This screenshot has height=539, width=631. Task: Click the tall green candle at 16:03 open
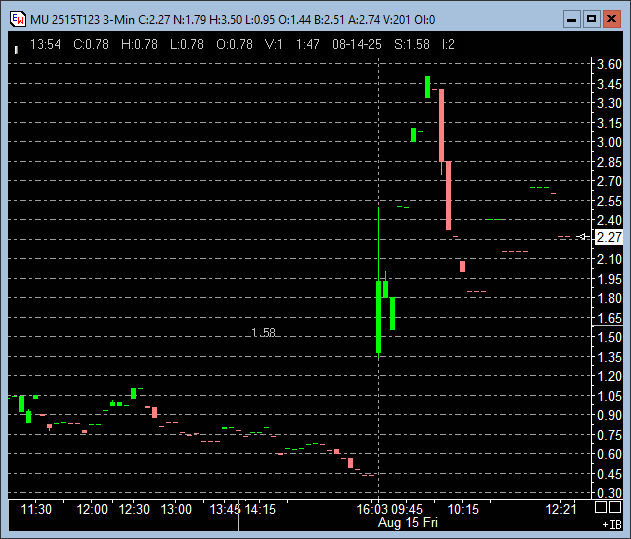[378, 317]
